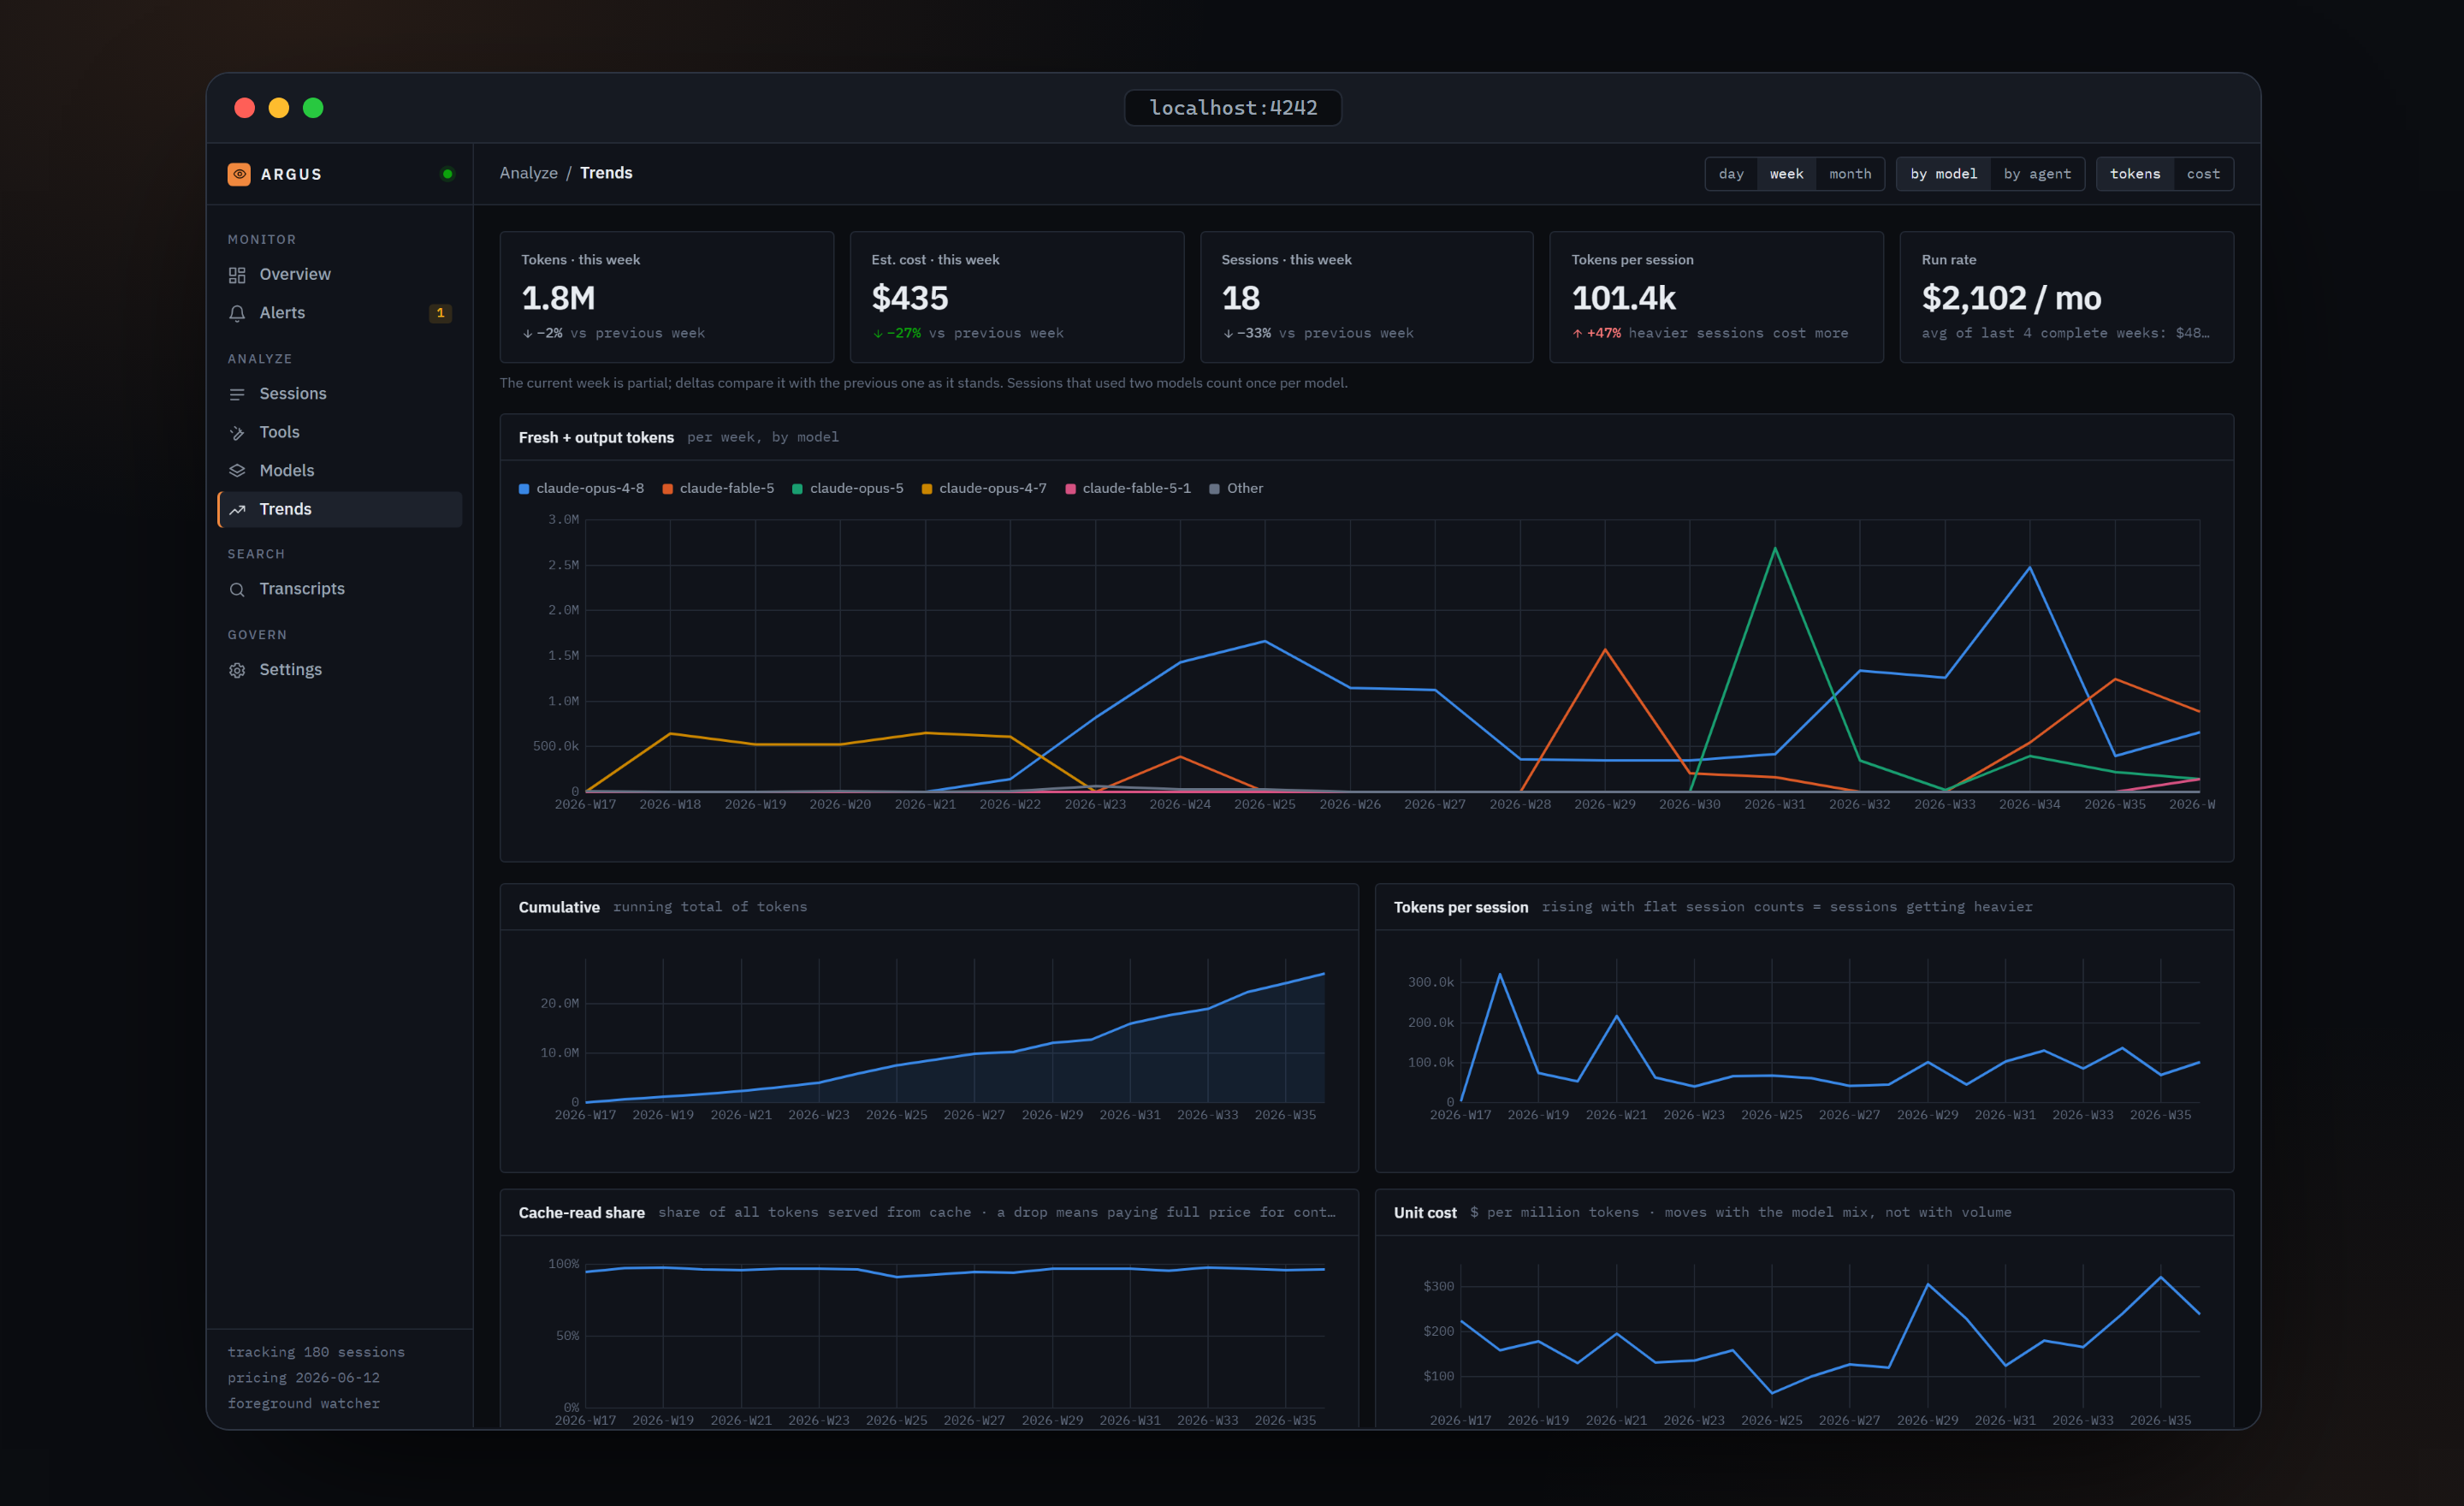Screen dimensions: 2464x1506
Task: Toggle the Other legend swatch
Action: pyautogui.click(x=1214, y=489)
